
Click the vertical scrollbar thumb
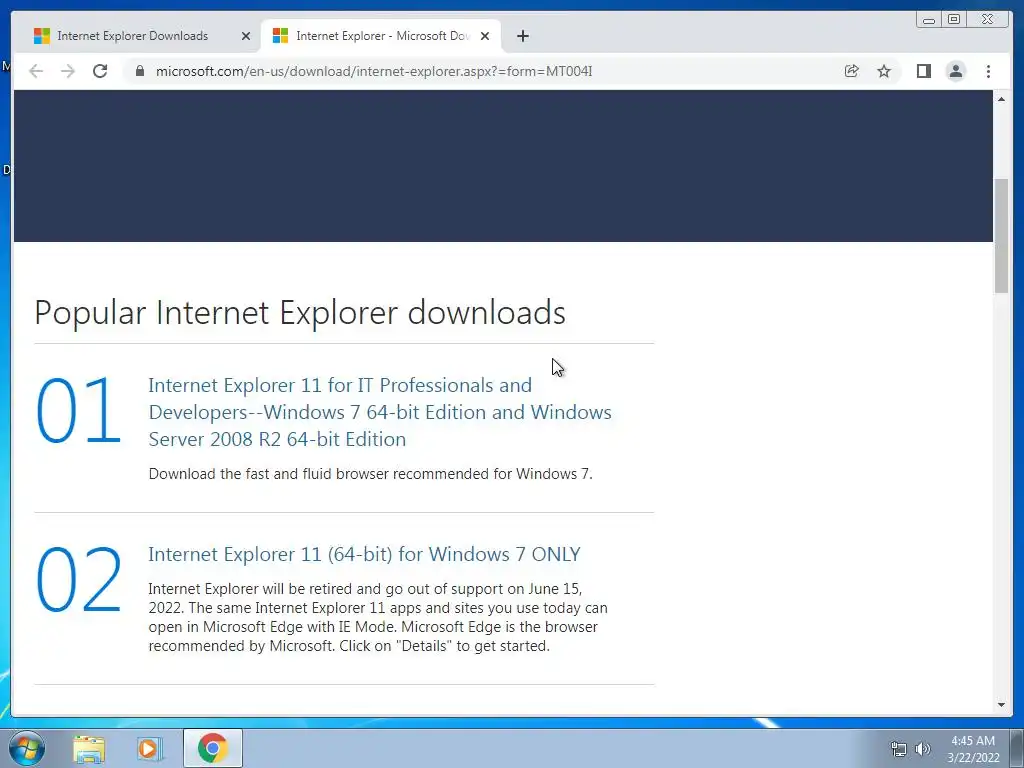click(1001, 236)
